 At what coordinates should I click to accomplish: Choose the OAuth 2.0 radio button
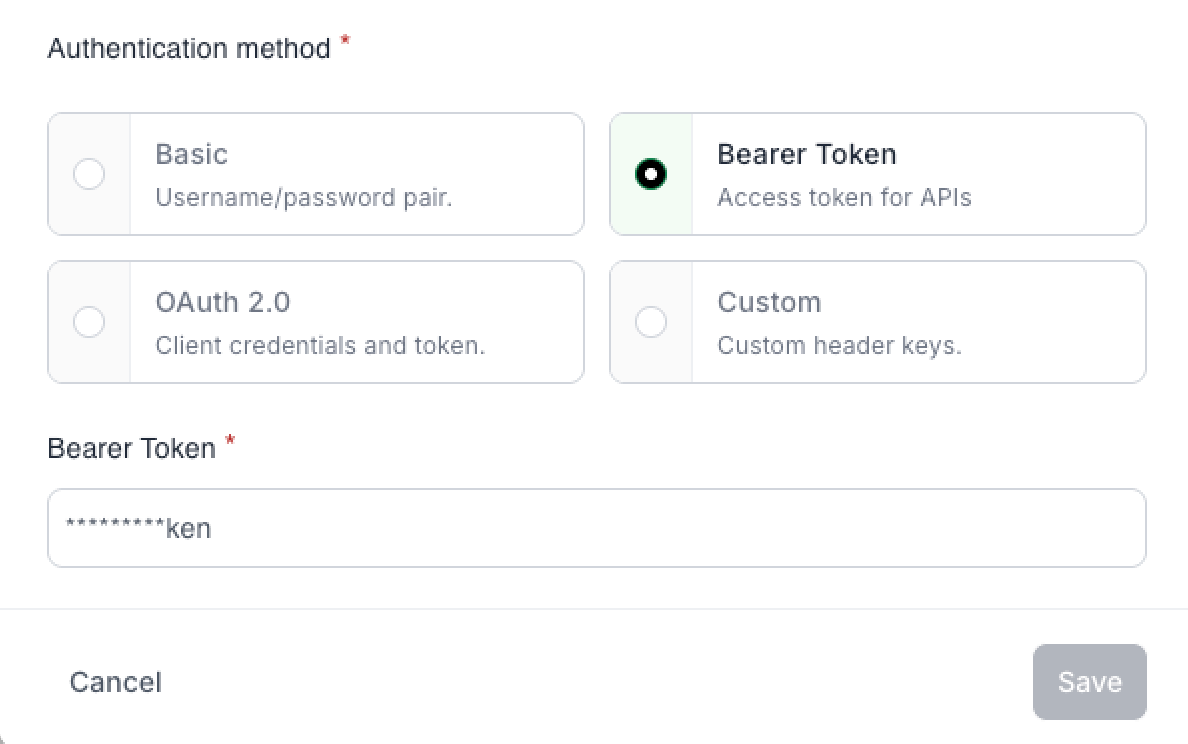(89, 322)
